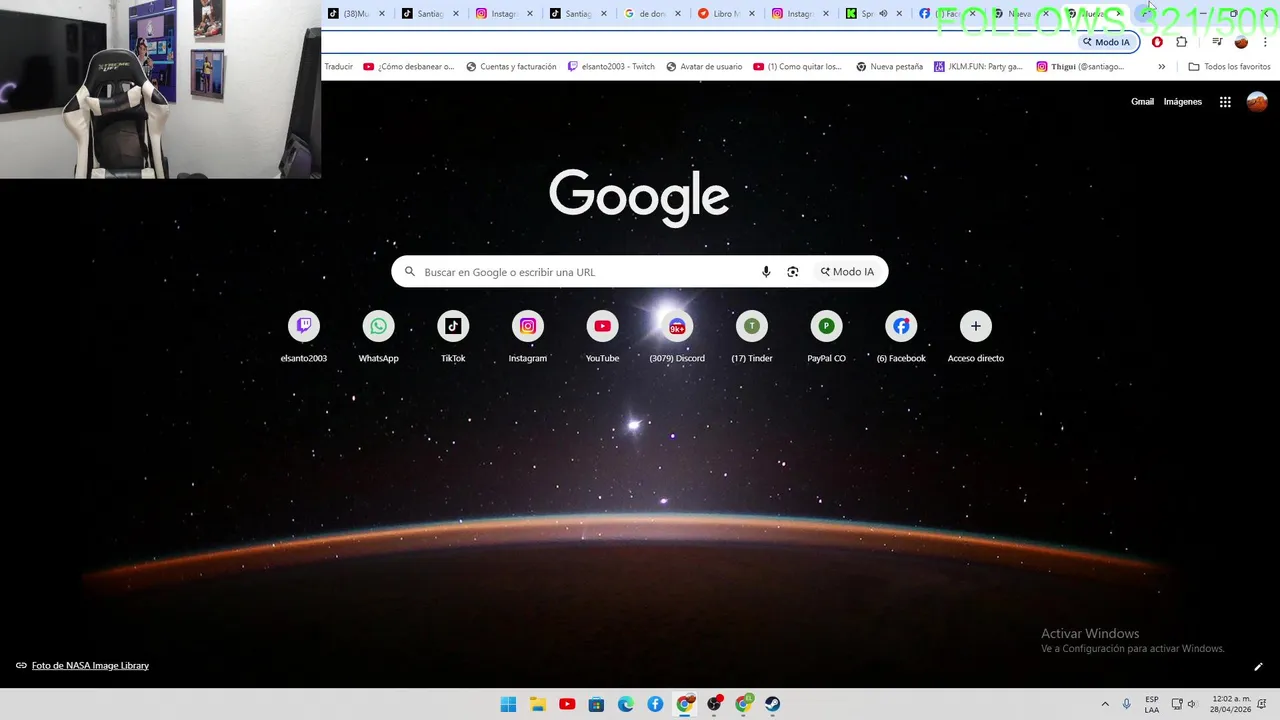Customize this page with the pencil icon
The image size is (1280, 720).
pyautogui.click(x=1258, y=667)
